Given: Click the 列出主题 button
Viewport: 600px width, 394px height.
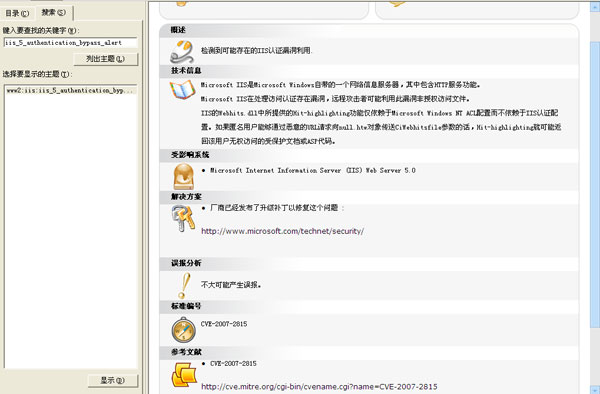Looking at the screenshot, I should click(105, 59).
